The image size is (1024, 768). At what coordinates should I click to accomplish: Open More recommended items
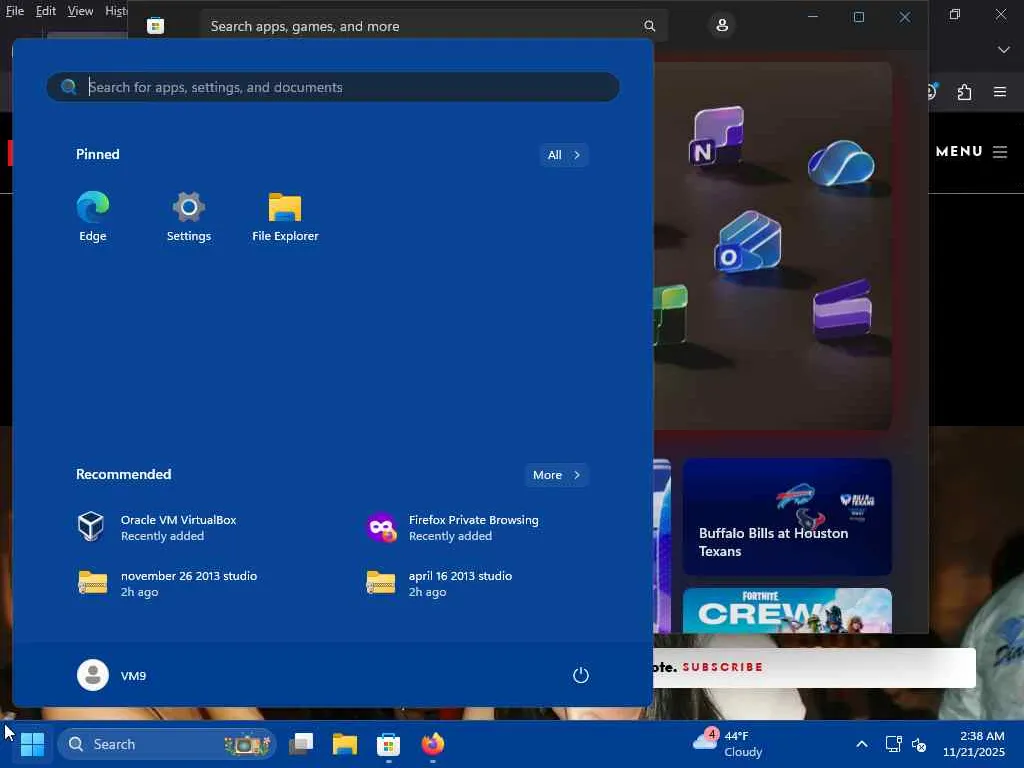coord(556,475)
